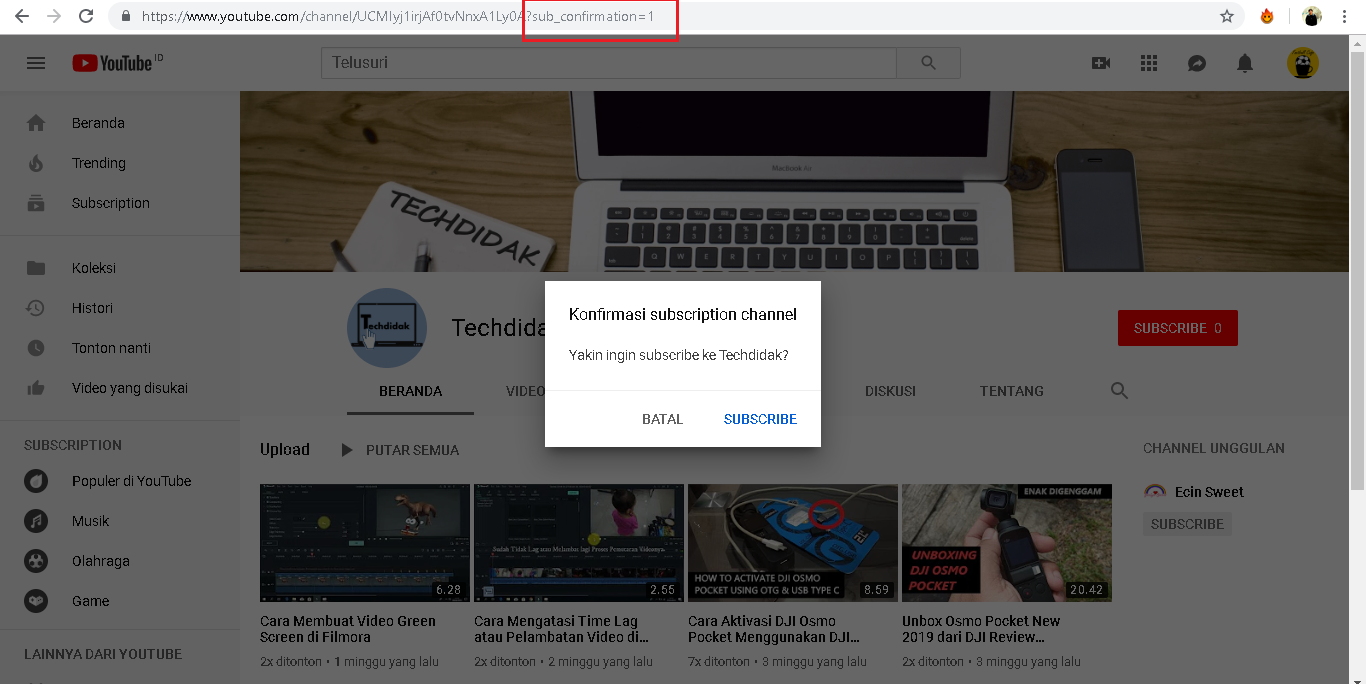Screen dimensions: 1366x684
Task: Switch to the VIDEO tab
Action: (x=524, y=391)
